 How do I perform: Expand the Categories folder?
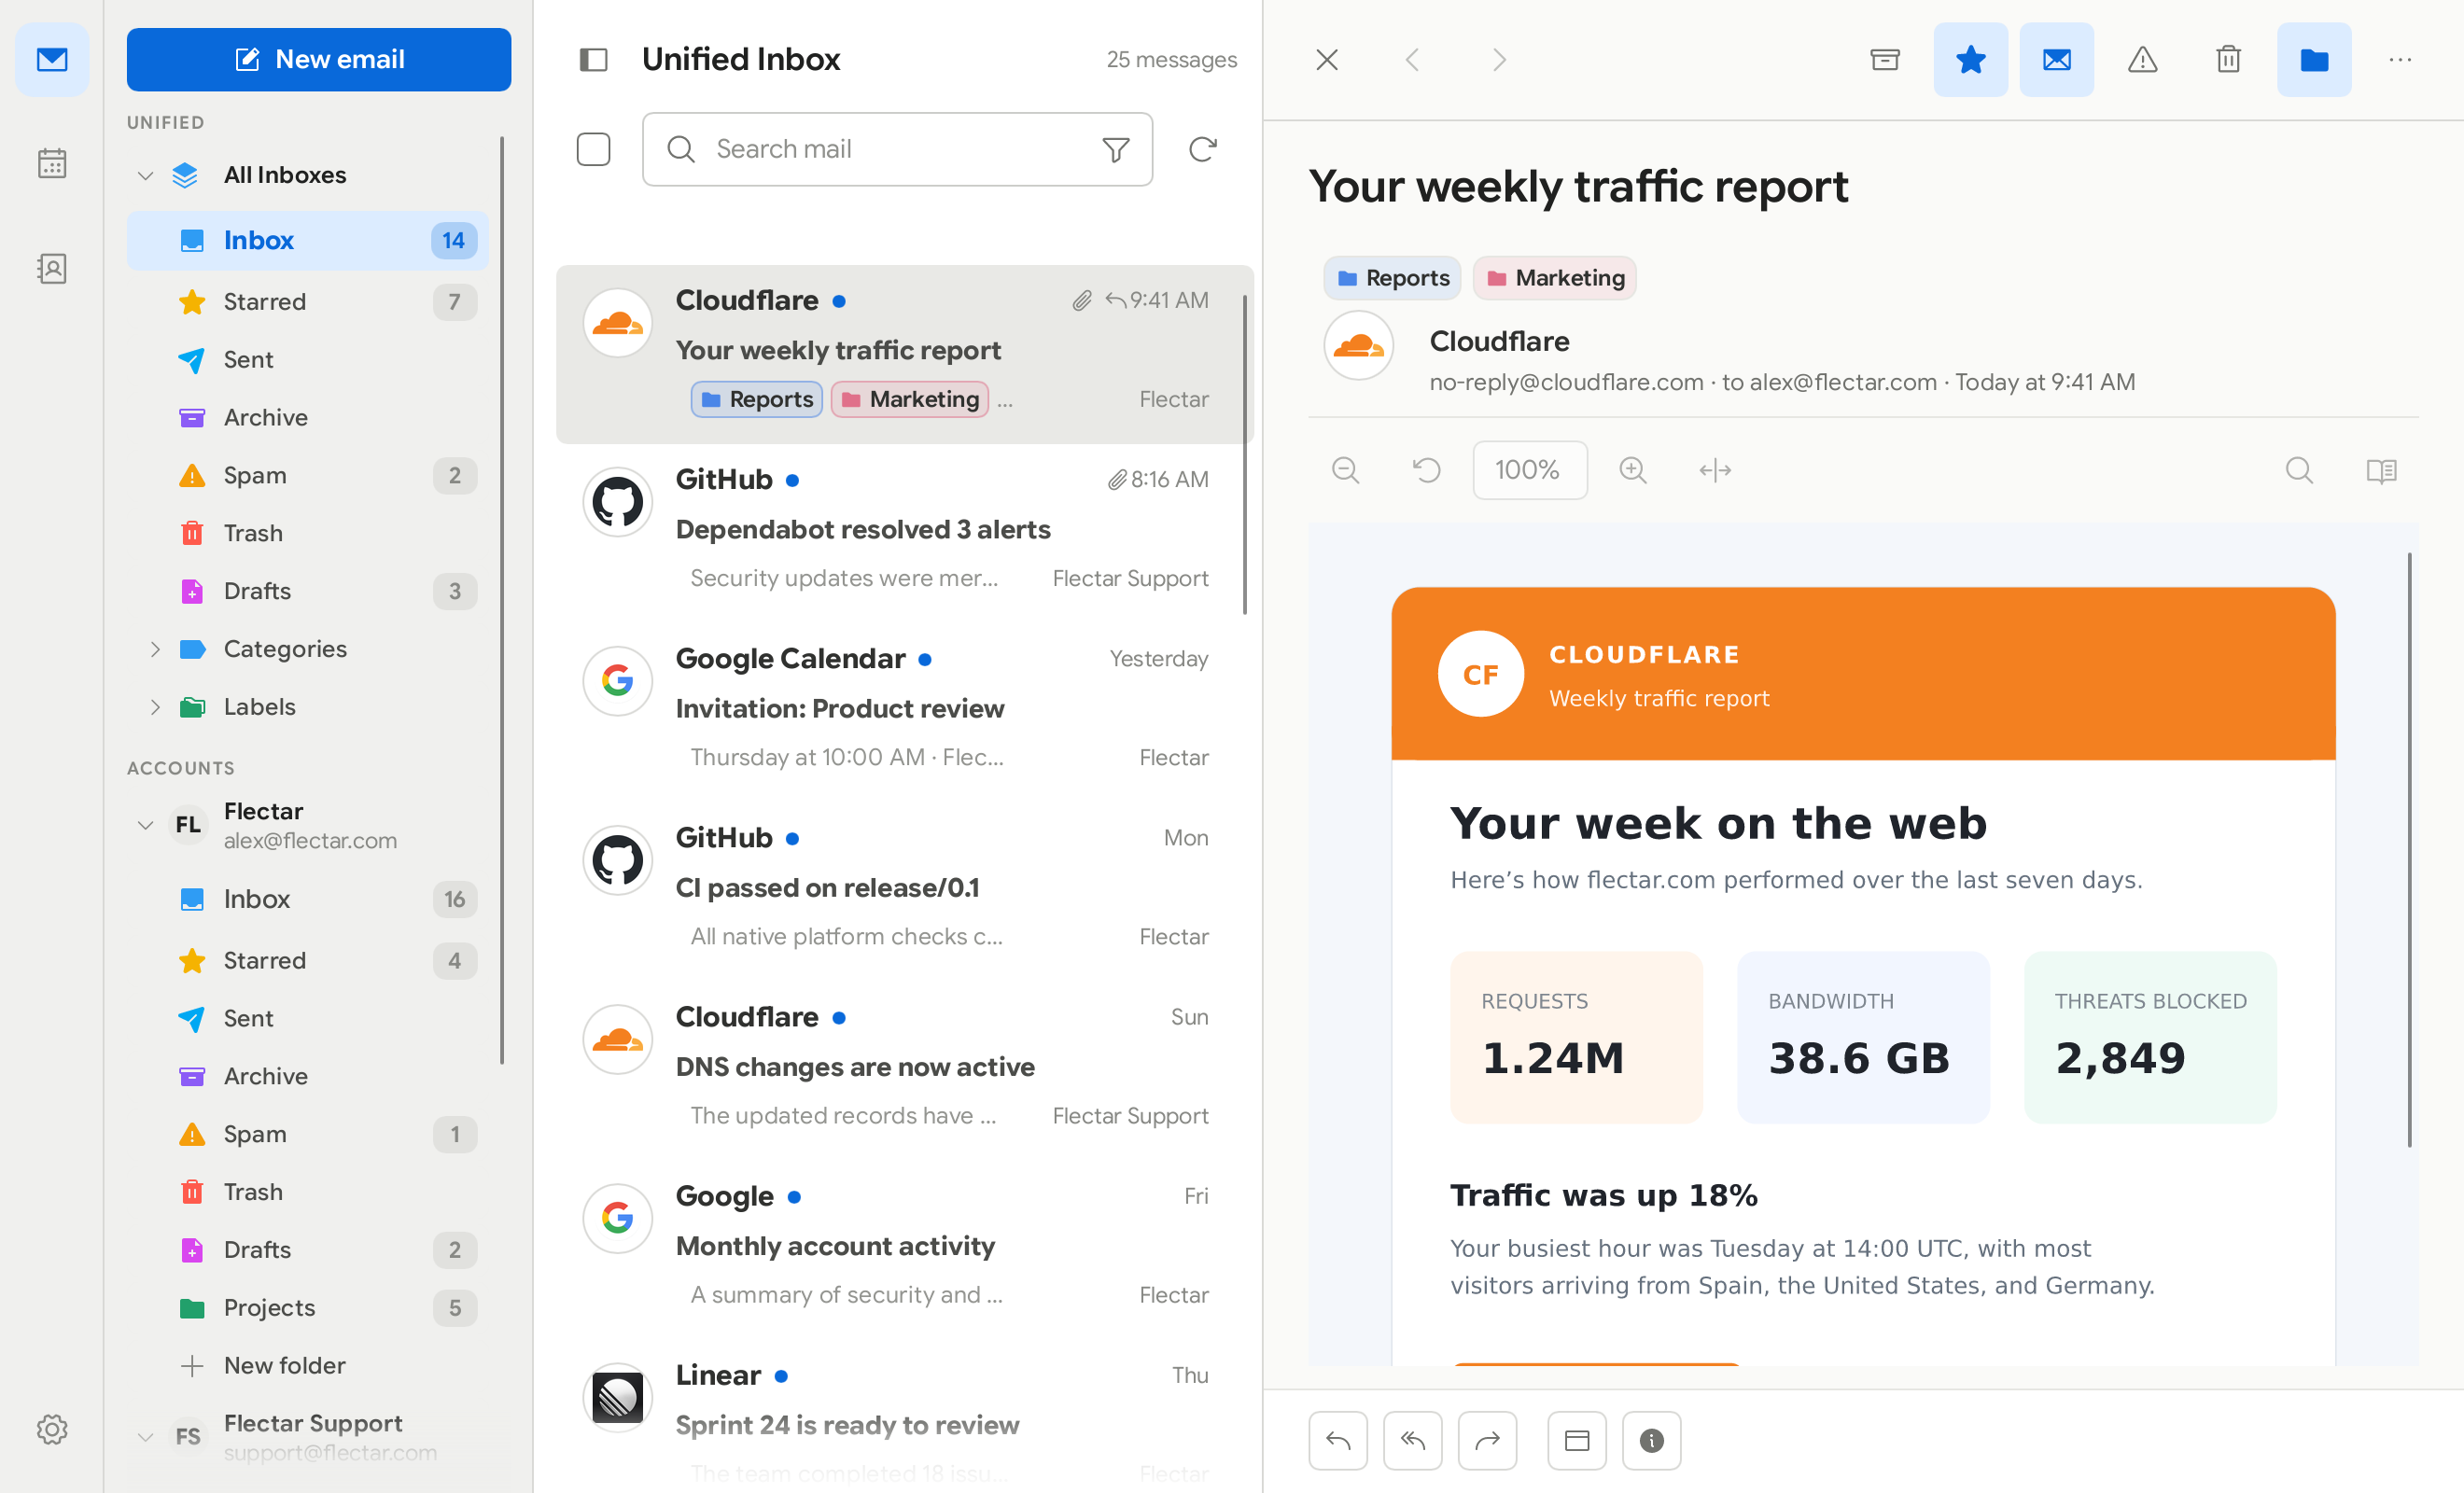click(x=155, y=649)
